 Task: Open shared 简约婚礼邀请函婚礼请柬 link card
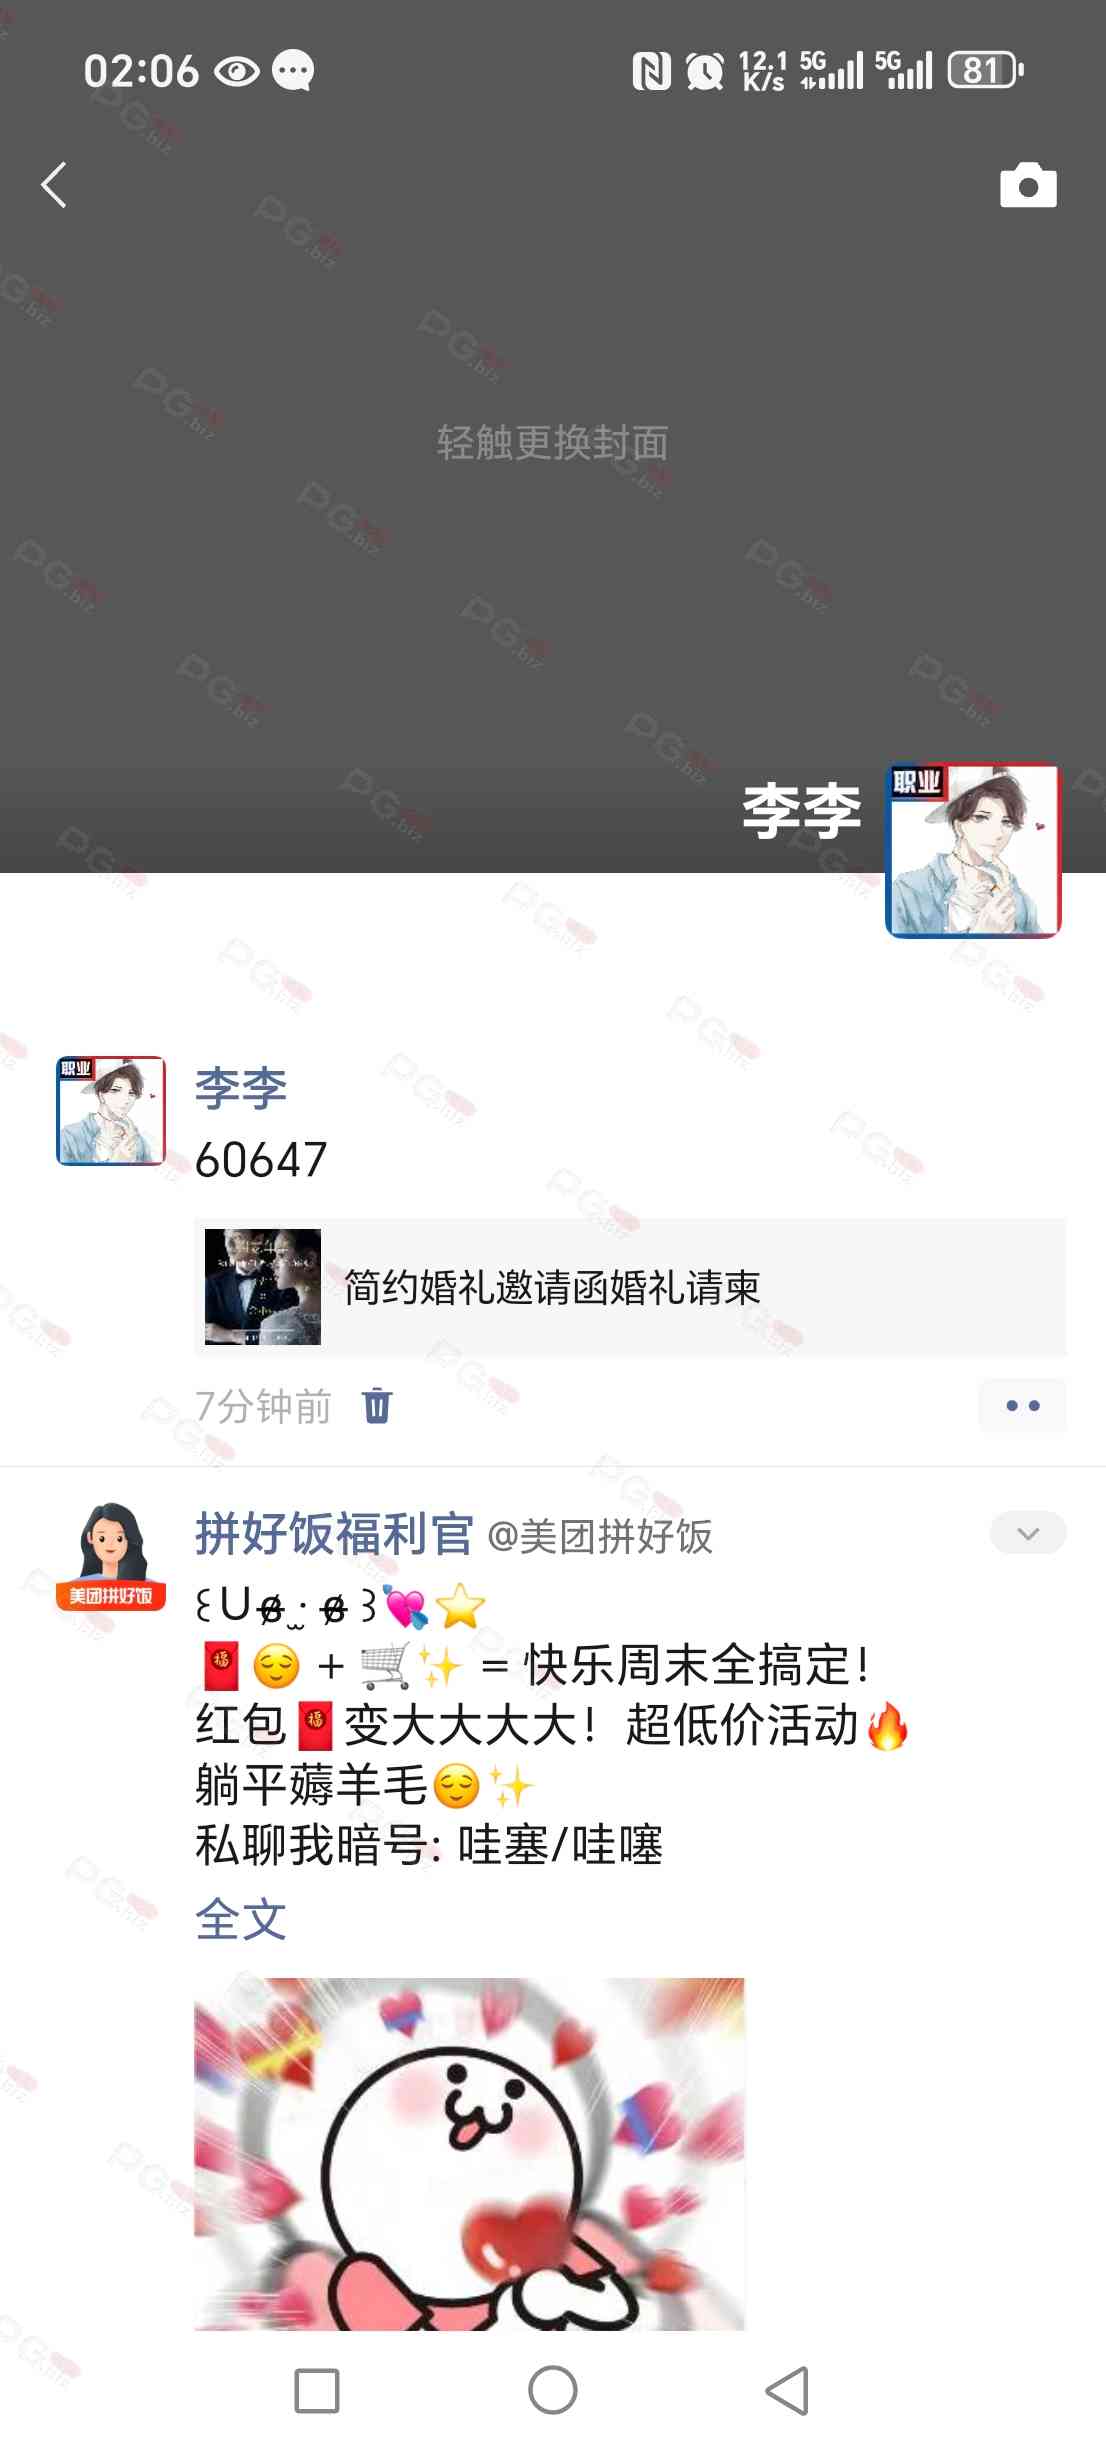click(x=630, y=1287)
